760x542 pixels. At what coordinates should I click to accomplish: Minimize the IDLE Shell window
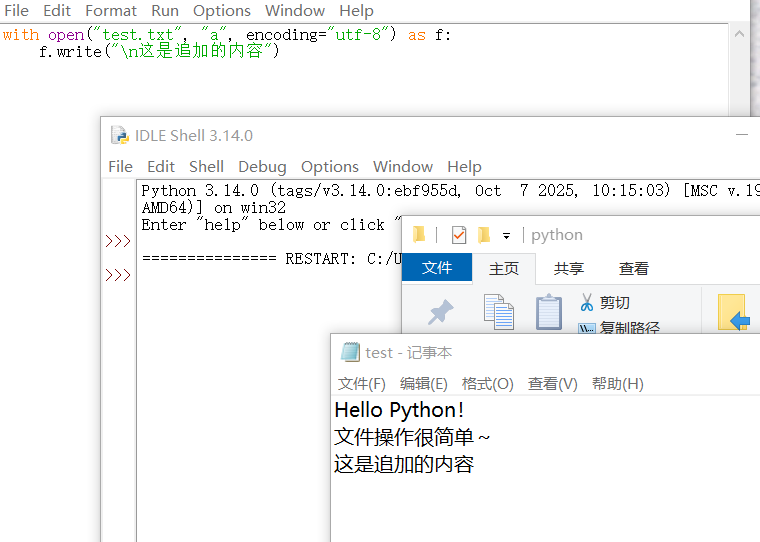742,134
